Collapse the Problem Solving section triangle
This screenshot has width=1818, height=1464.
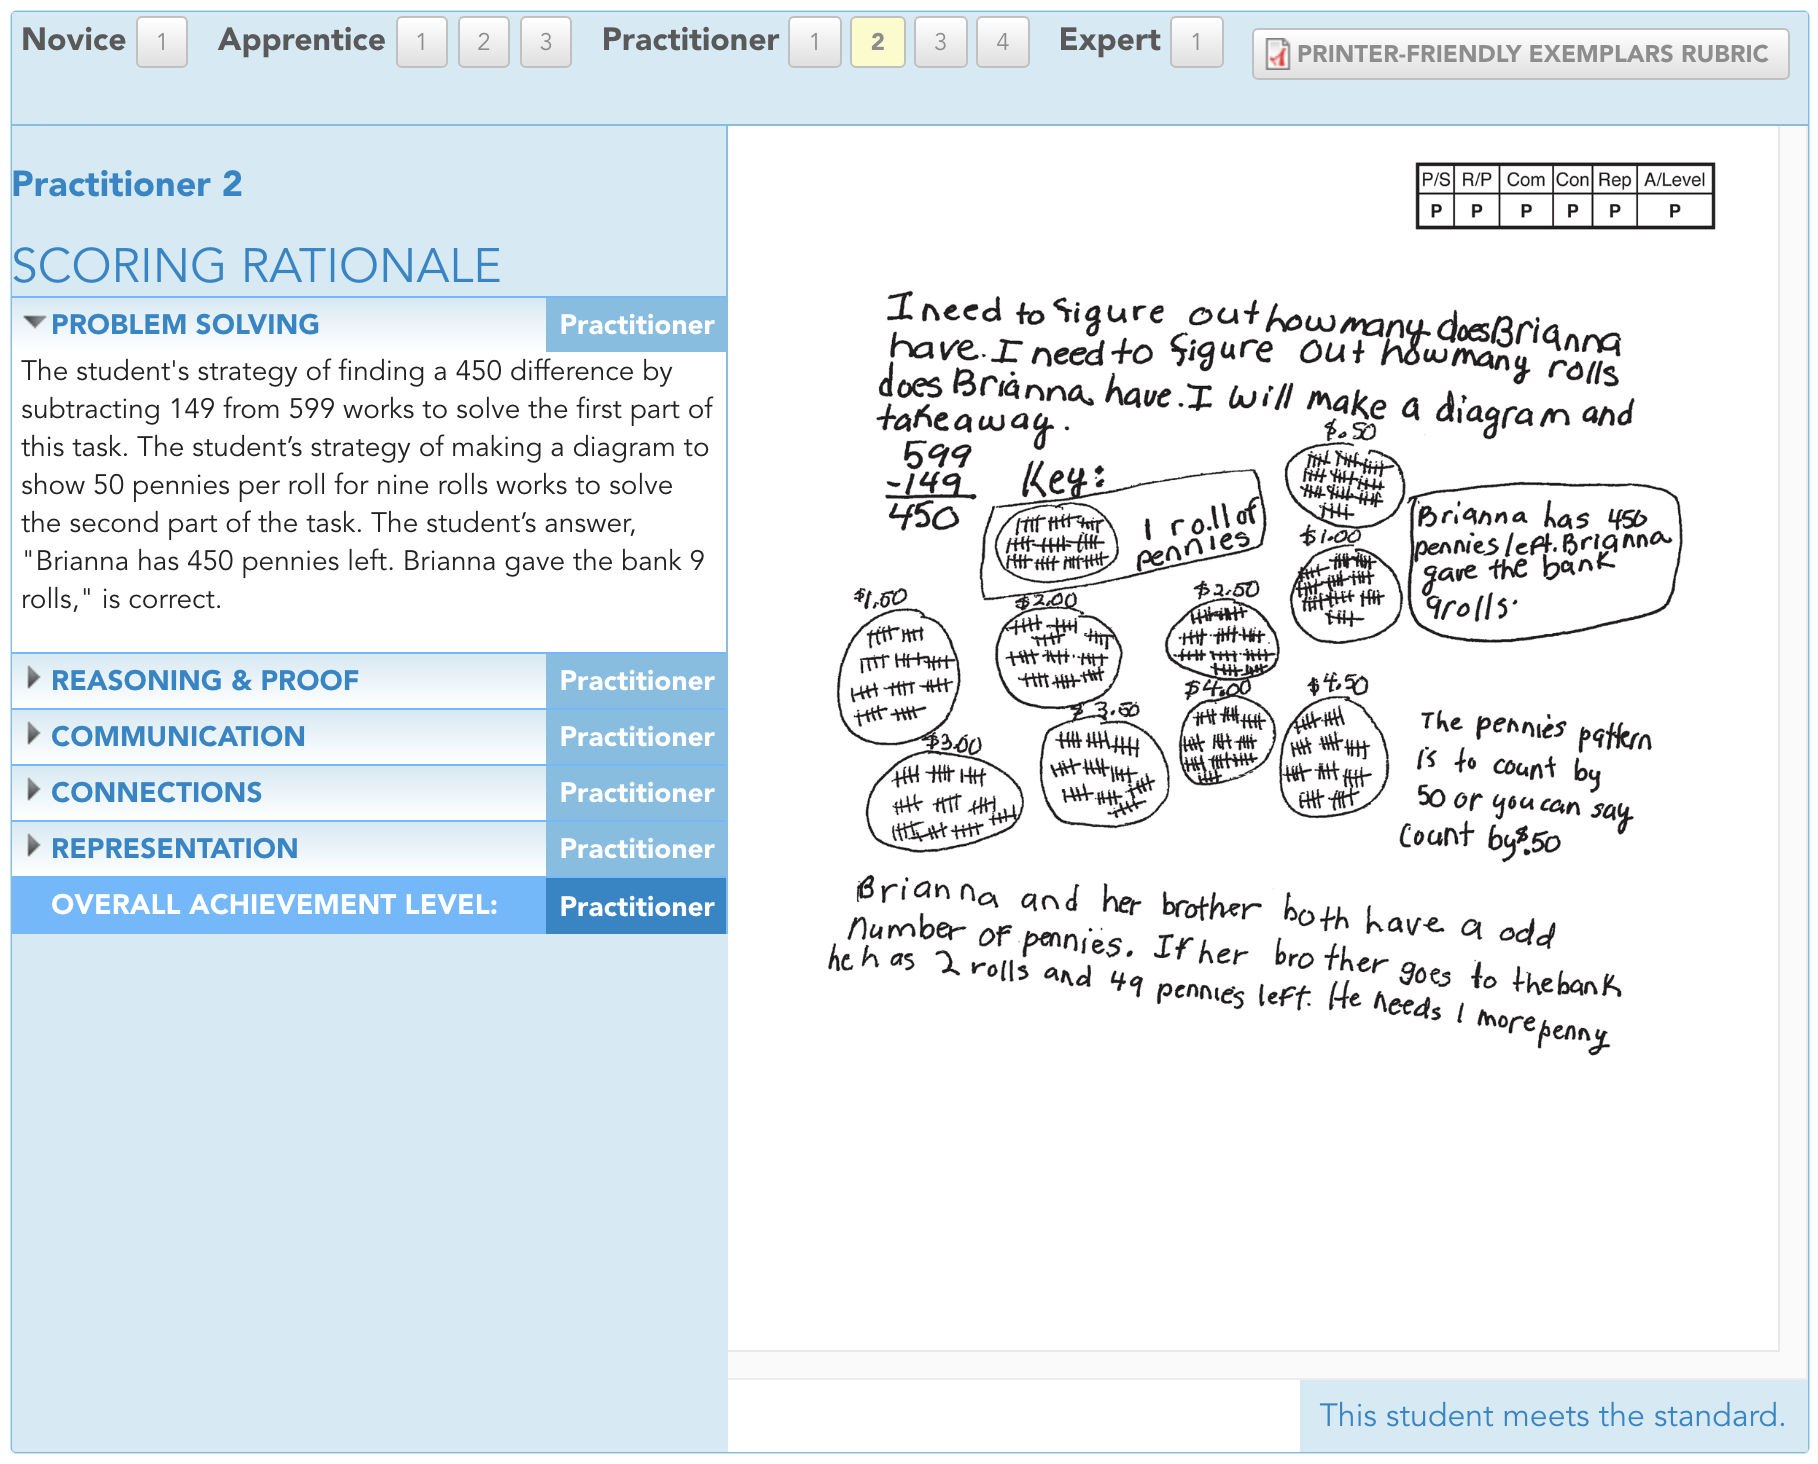(x=34, y=323)
